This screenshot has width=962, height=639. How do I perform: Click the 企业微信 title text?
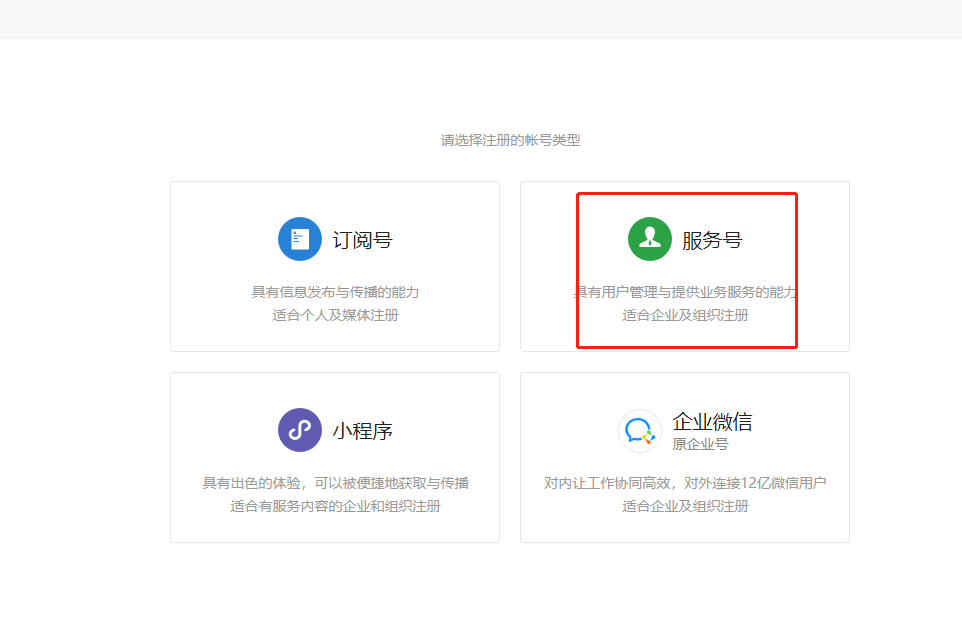pos(716,422)
